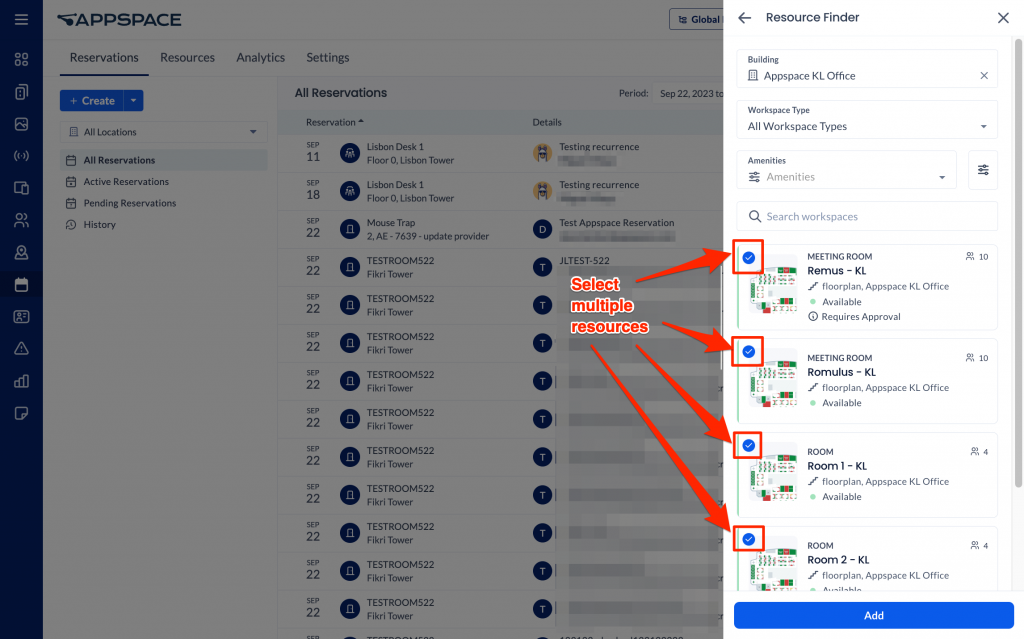This screenshot has width=1024, height=639.
Task: Sort by the Reservation column header
Action: point(334,122)
